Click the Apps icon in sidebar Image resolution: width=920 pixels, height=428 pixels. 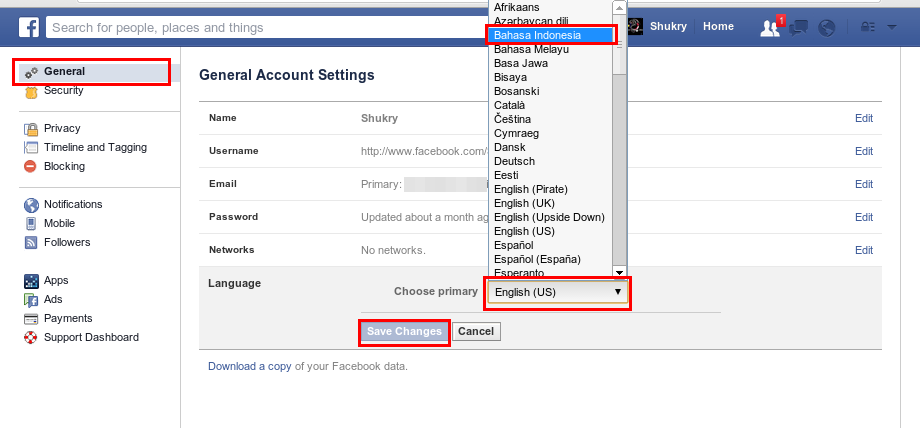[31, 281]
